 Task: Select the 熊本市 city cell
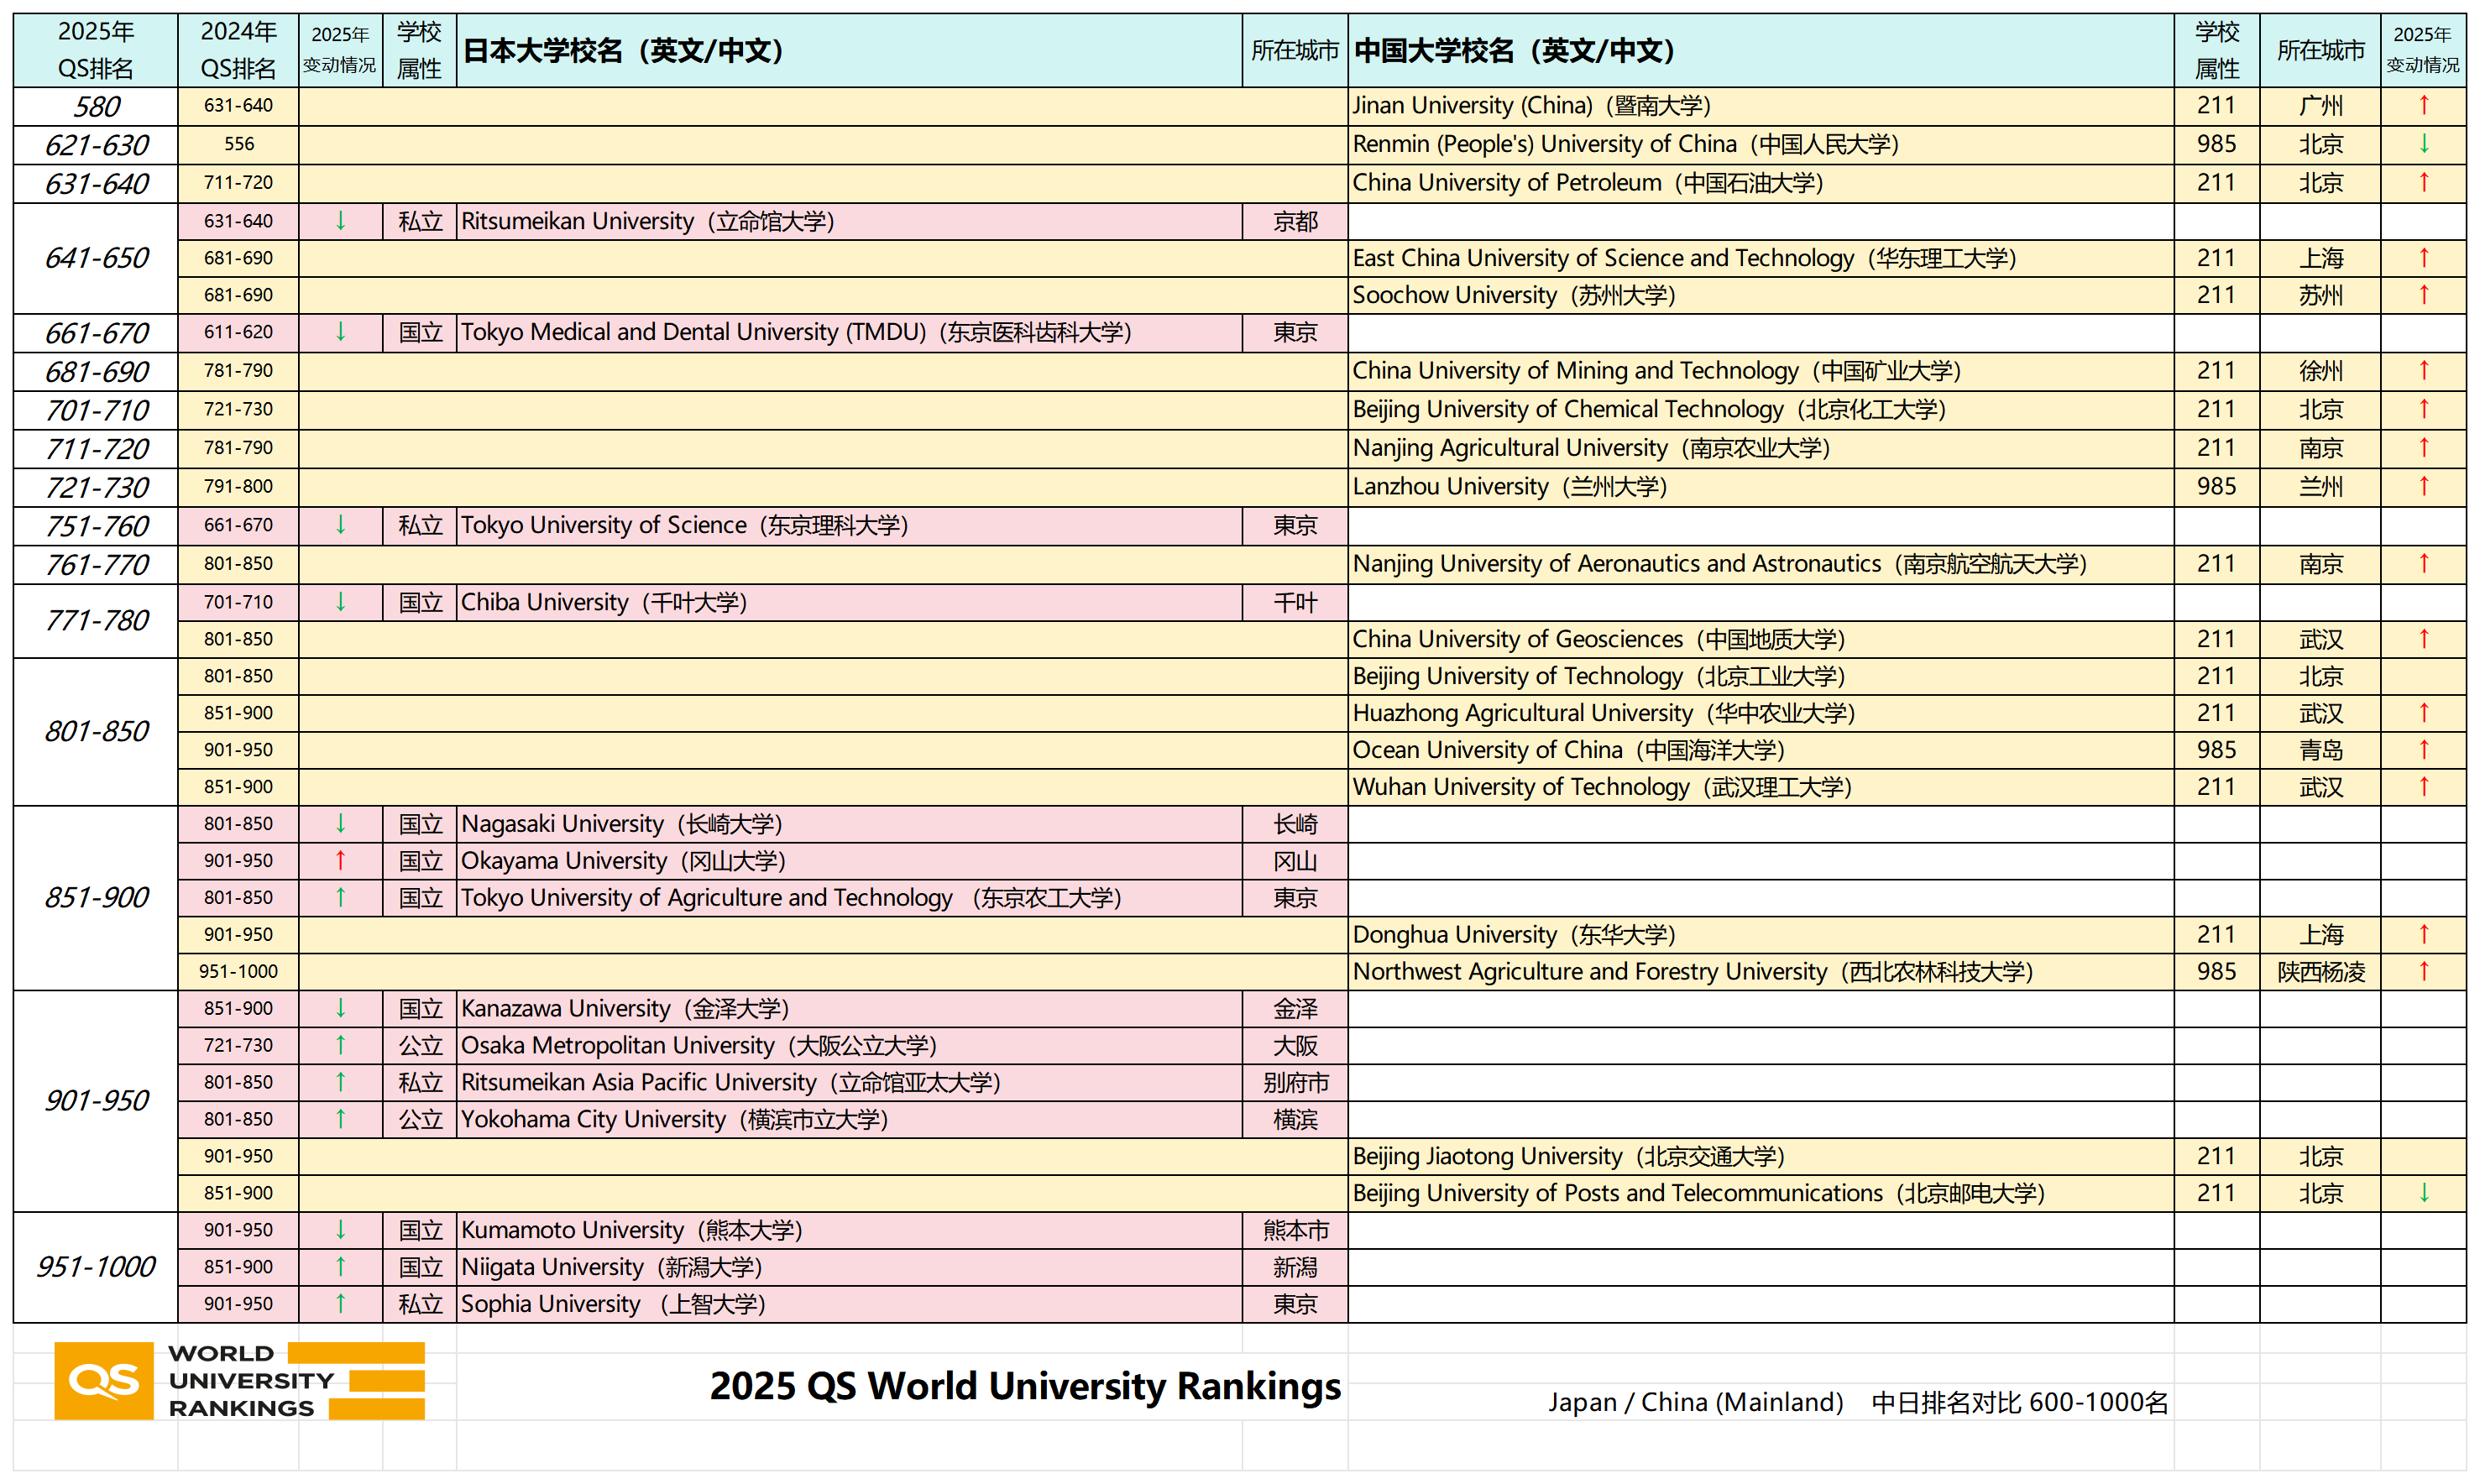[1295, 1231]
